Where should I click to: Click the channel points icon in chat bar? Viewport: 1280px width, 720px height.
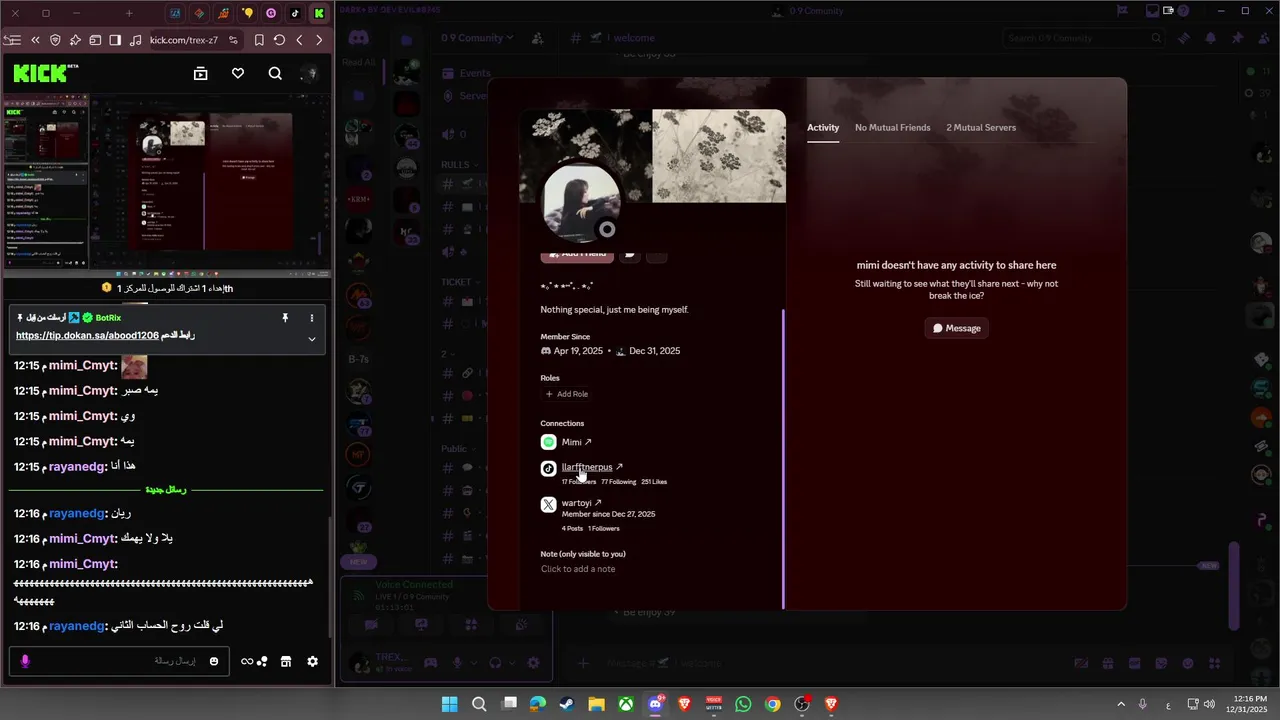tap(262, 661)
